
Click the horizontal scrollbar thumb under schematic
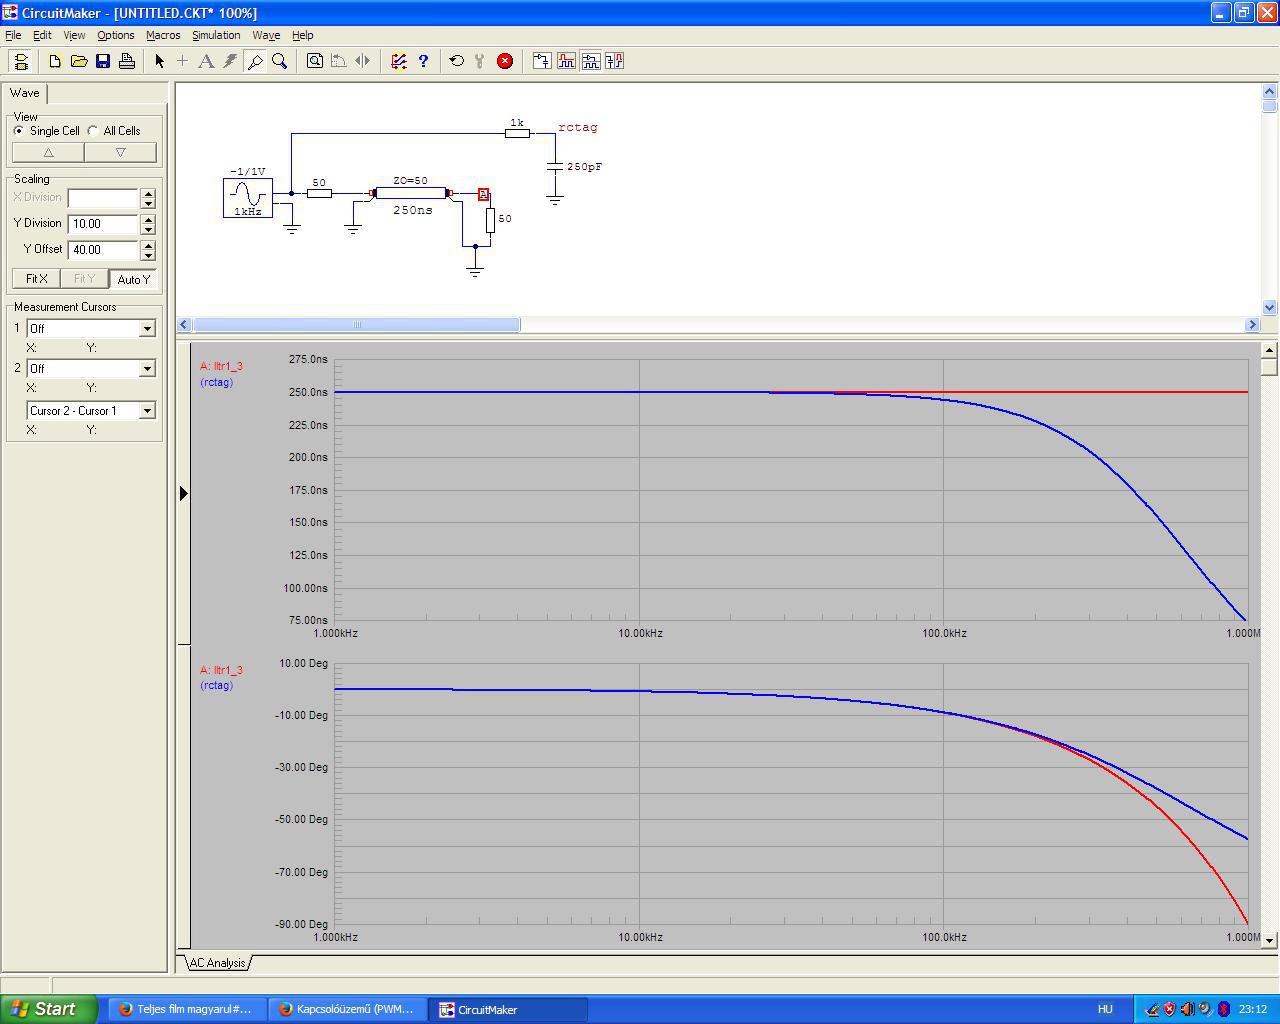coord(356,325)
